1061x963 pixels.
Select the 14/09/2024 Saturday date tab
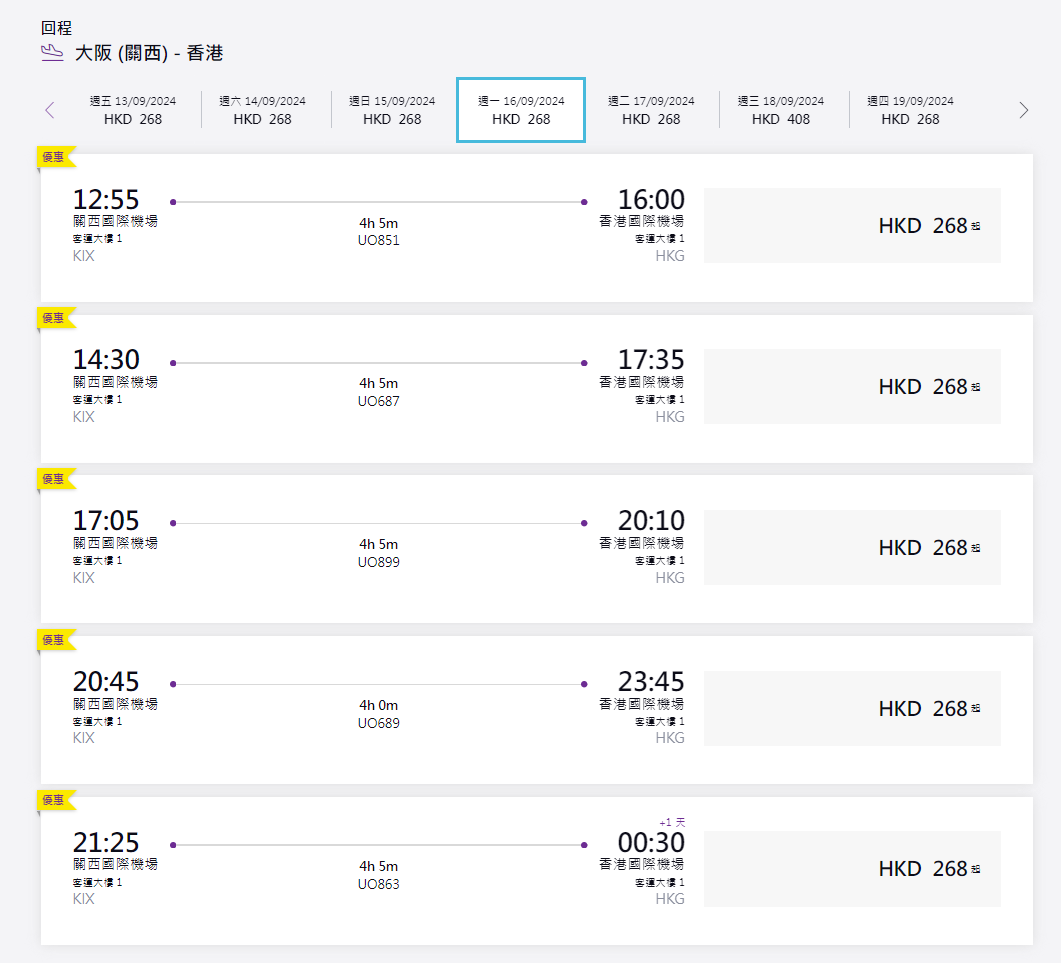tap(263, 110)
